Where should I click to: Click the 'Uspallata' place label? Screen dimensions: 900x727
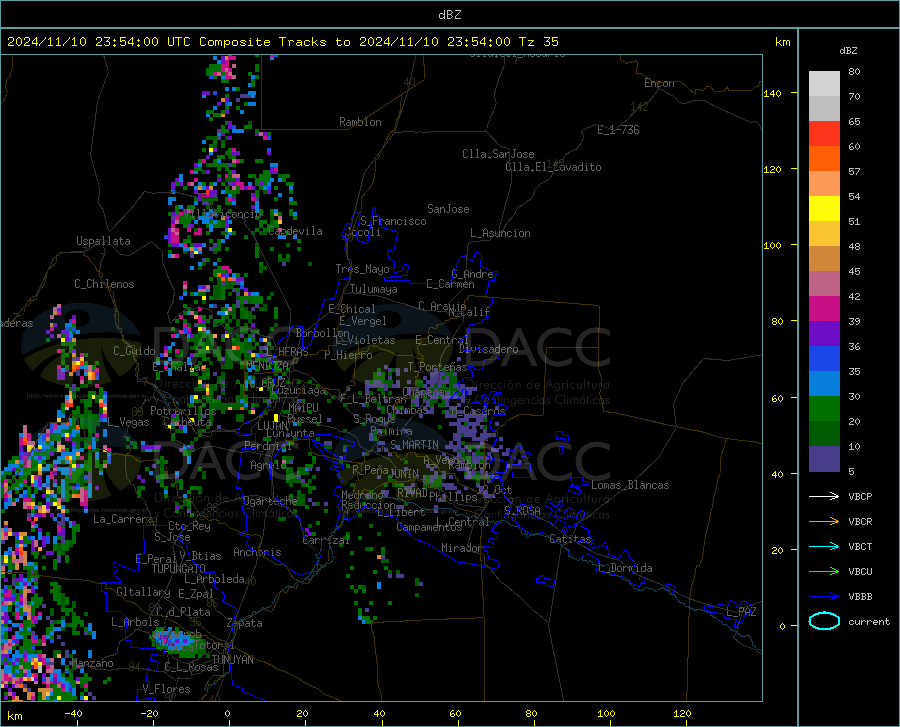(x=103, y=241)
